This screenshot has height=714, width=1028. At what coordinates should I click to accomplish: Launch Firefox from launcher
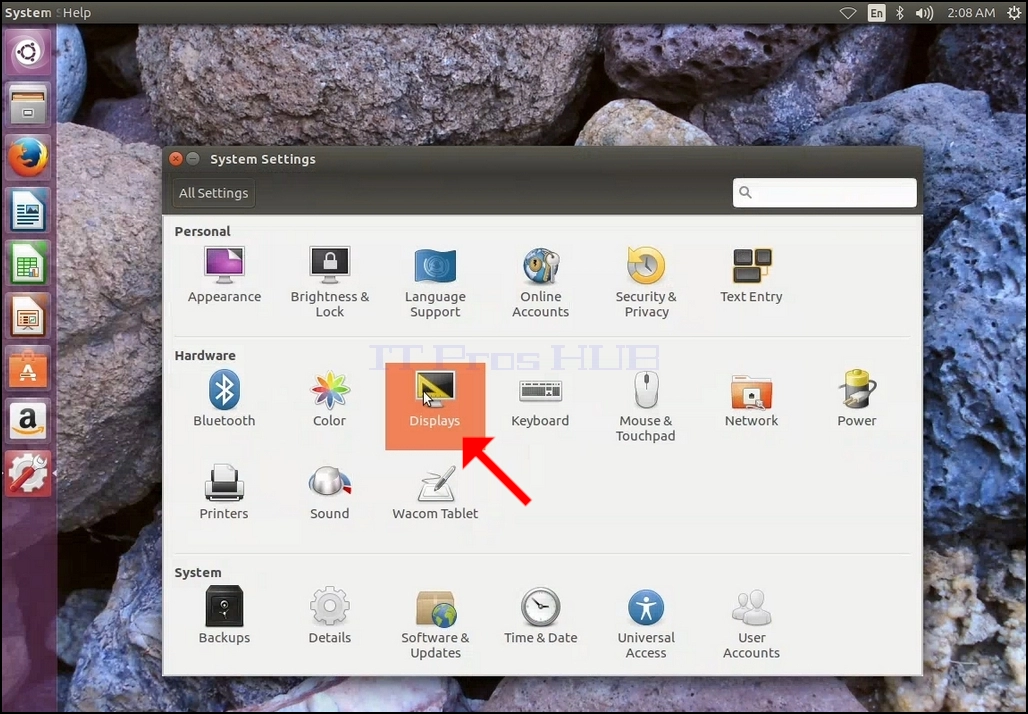(28, 157)
